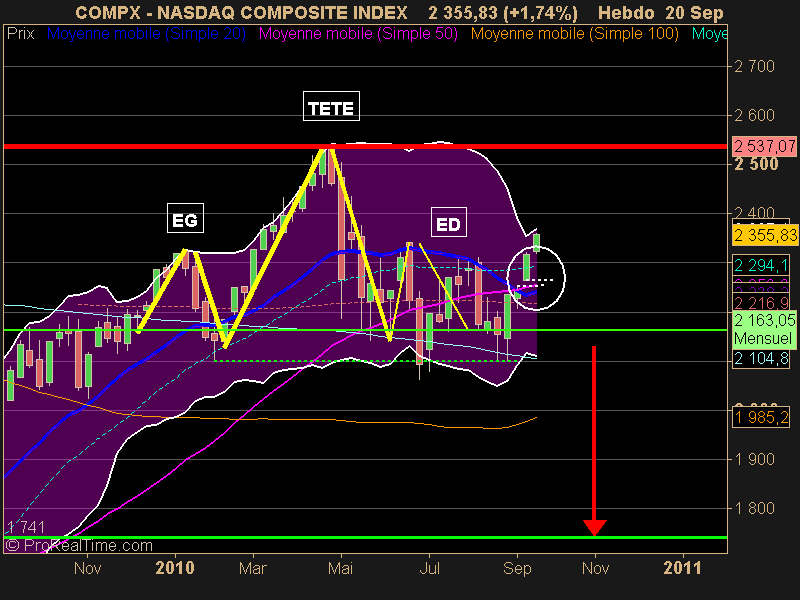
Task: Click the 20 Sep date label
Action: [x=694, y=13]
